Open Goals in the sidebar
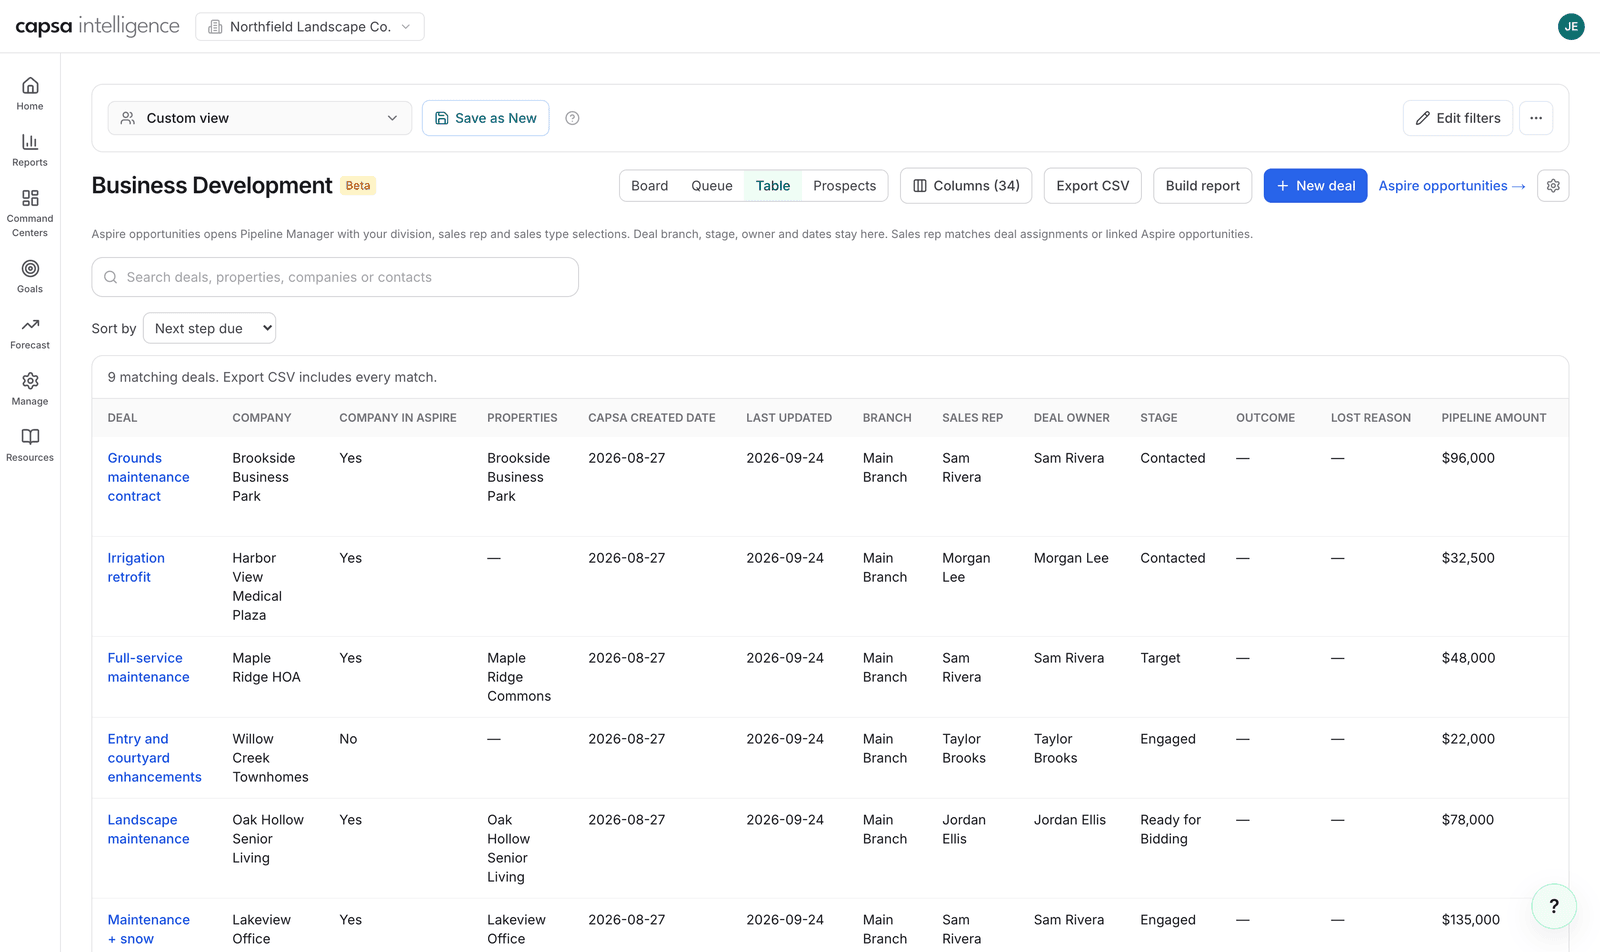Viewport: 1600px width, 952px height. pos(30,277)
